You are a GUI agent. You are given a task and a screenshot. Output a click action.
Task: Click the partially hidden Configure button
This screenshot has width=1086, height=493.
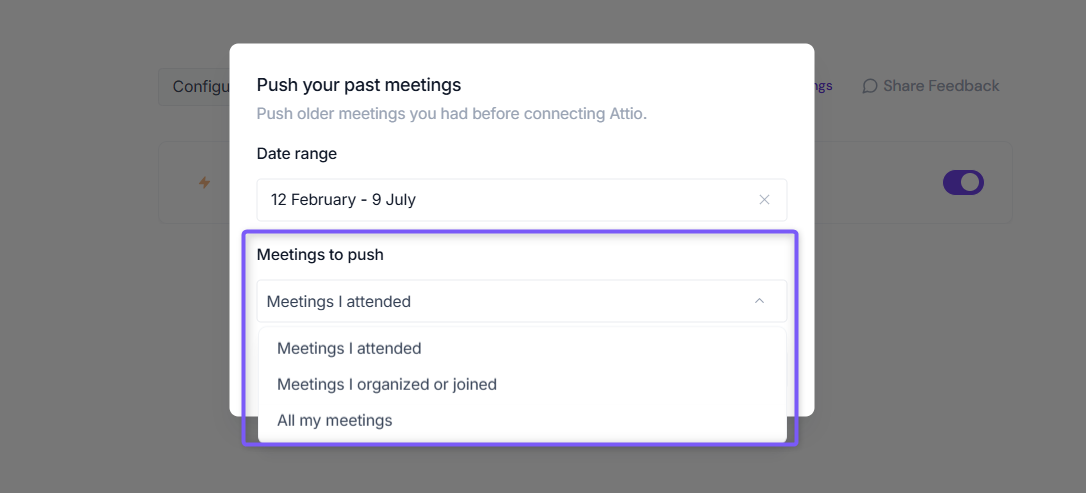point(195,87)
